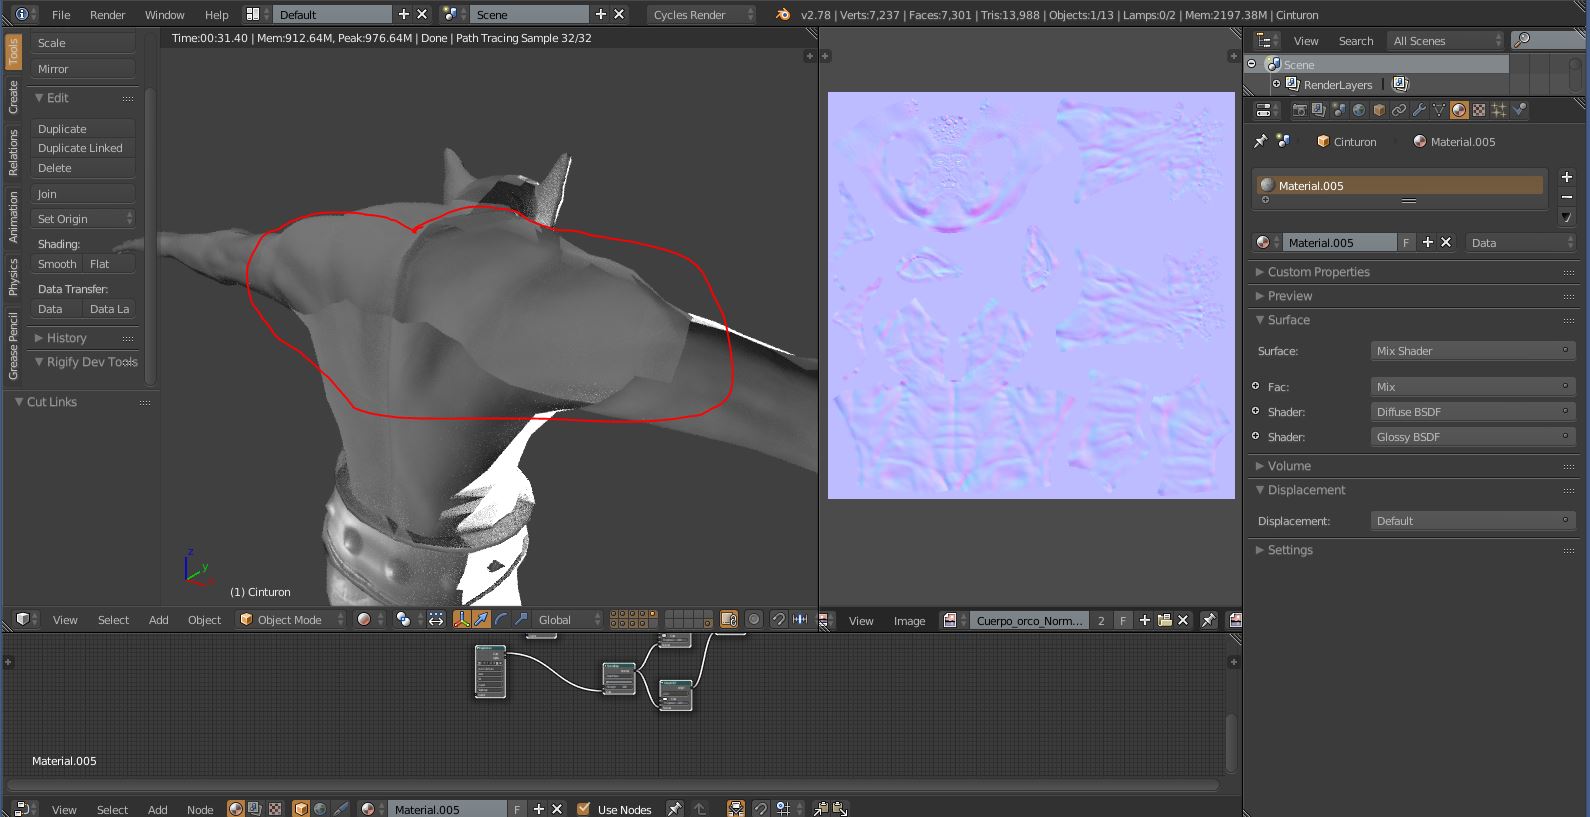Image resolution: width=1590 pixels, height=817 pixels.
Task: Open the Object Mode dropdown
Action: click(290, 620)
